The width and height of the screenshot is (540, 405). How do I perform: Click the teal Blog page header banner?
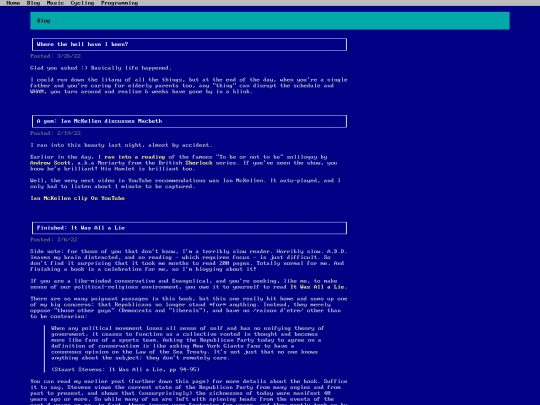(270, 21)
